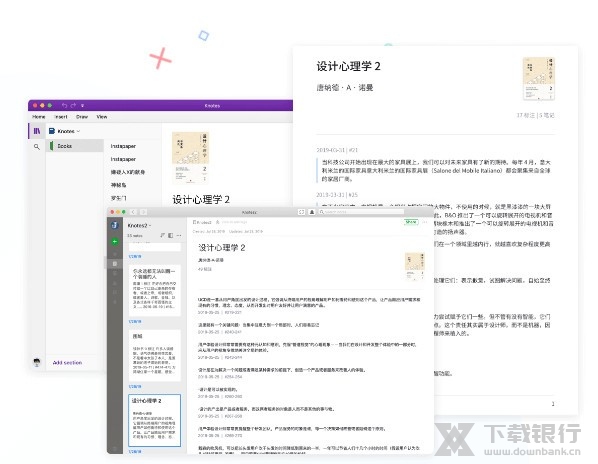Image resolution: width=598 pixels, height=464 pixels.
Task: Click the 设计心理学 2 heading in PDF page
Action: coord(348,66)
